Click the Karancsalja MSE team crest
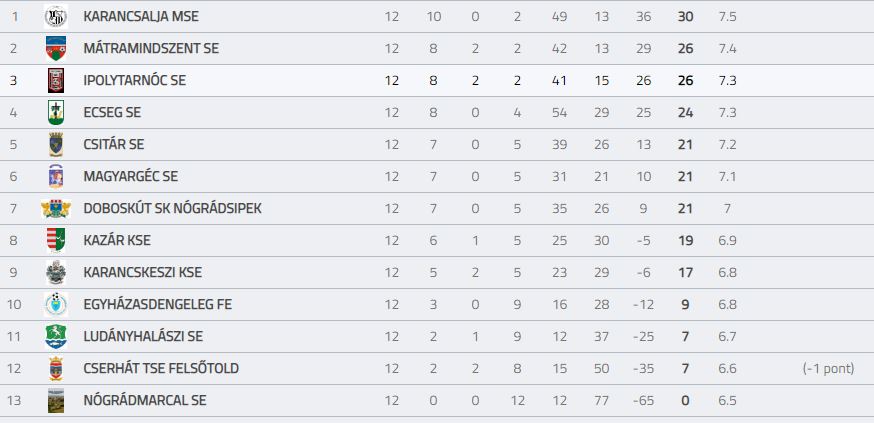 (x=56, y=17)
